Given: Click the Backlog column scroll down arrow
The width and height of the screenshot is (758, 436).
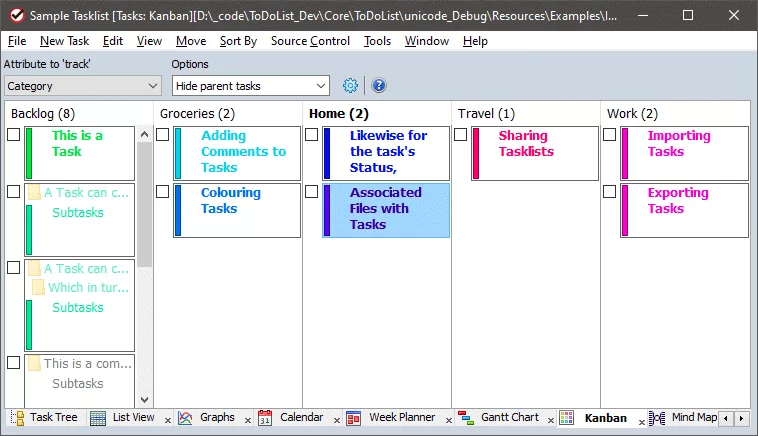Looking at the screenshot, I should pyautogui.click(x=145, y=399).
